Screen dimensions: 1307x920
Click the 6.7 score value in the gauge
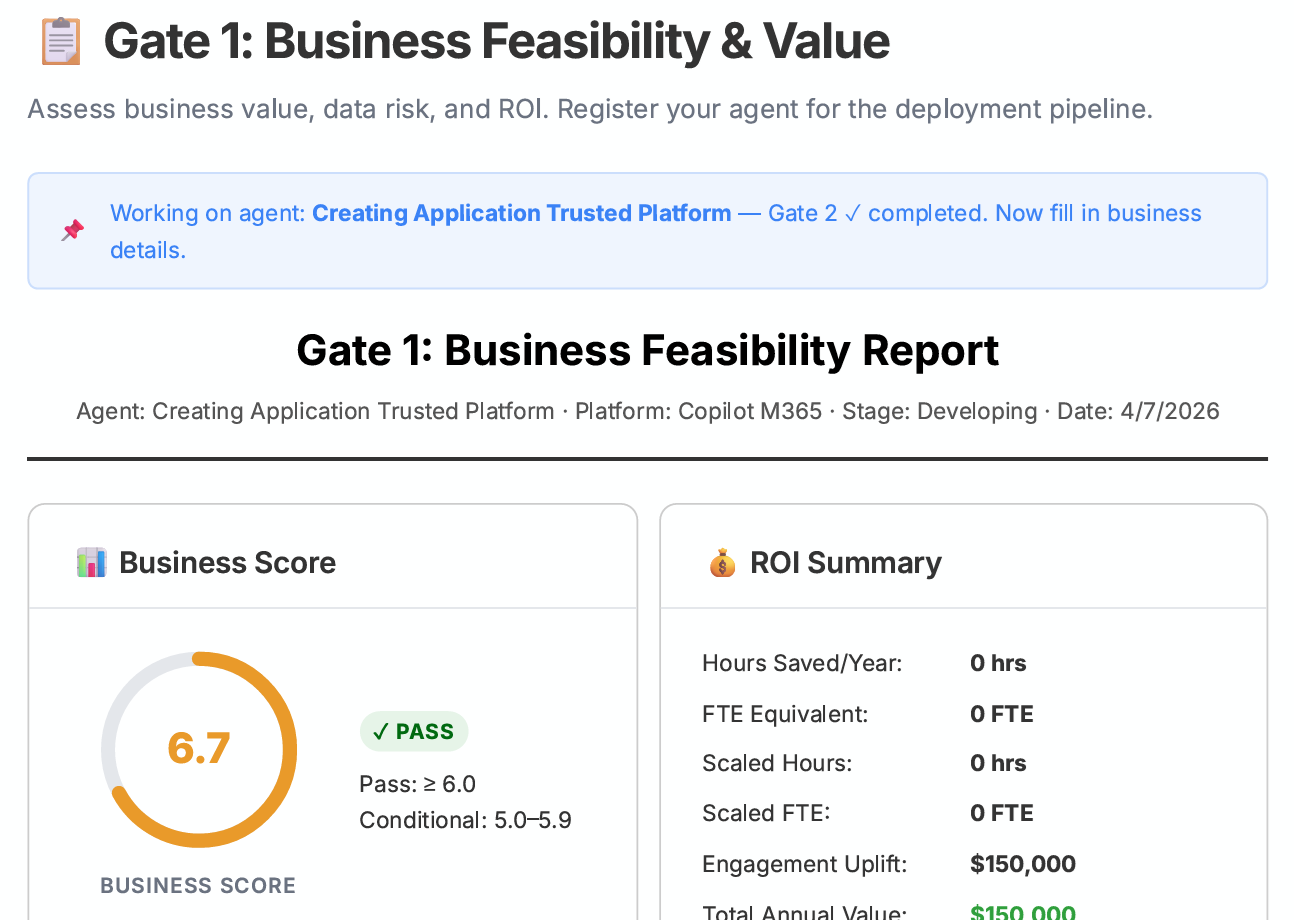click(x=199, y=748)
